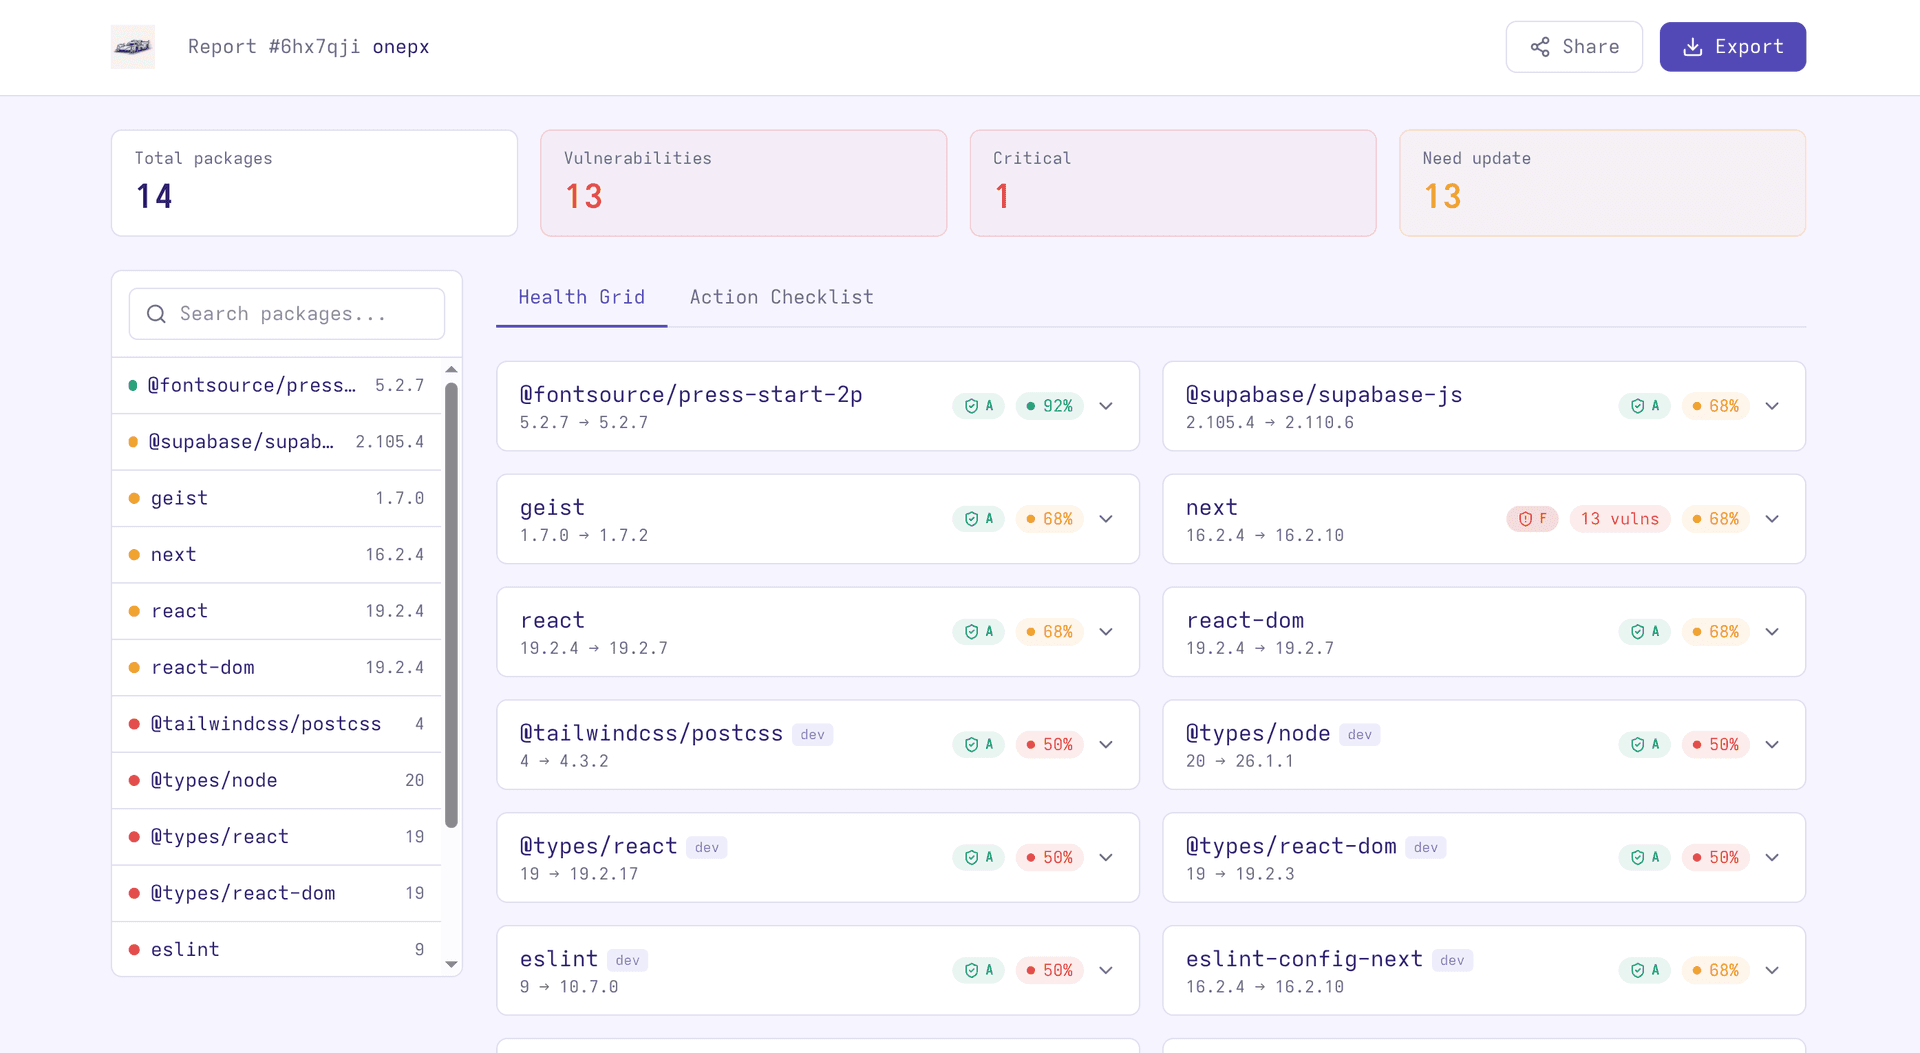Select the Health Grid tab

point(581,297)
